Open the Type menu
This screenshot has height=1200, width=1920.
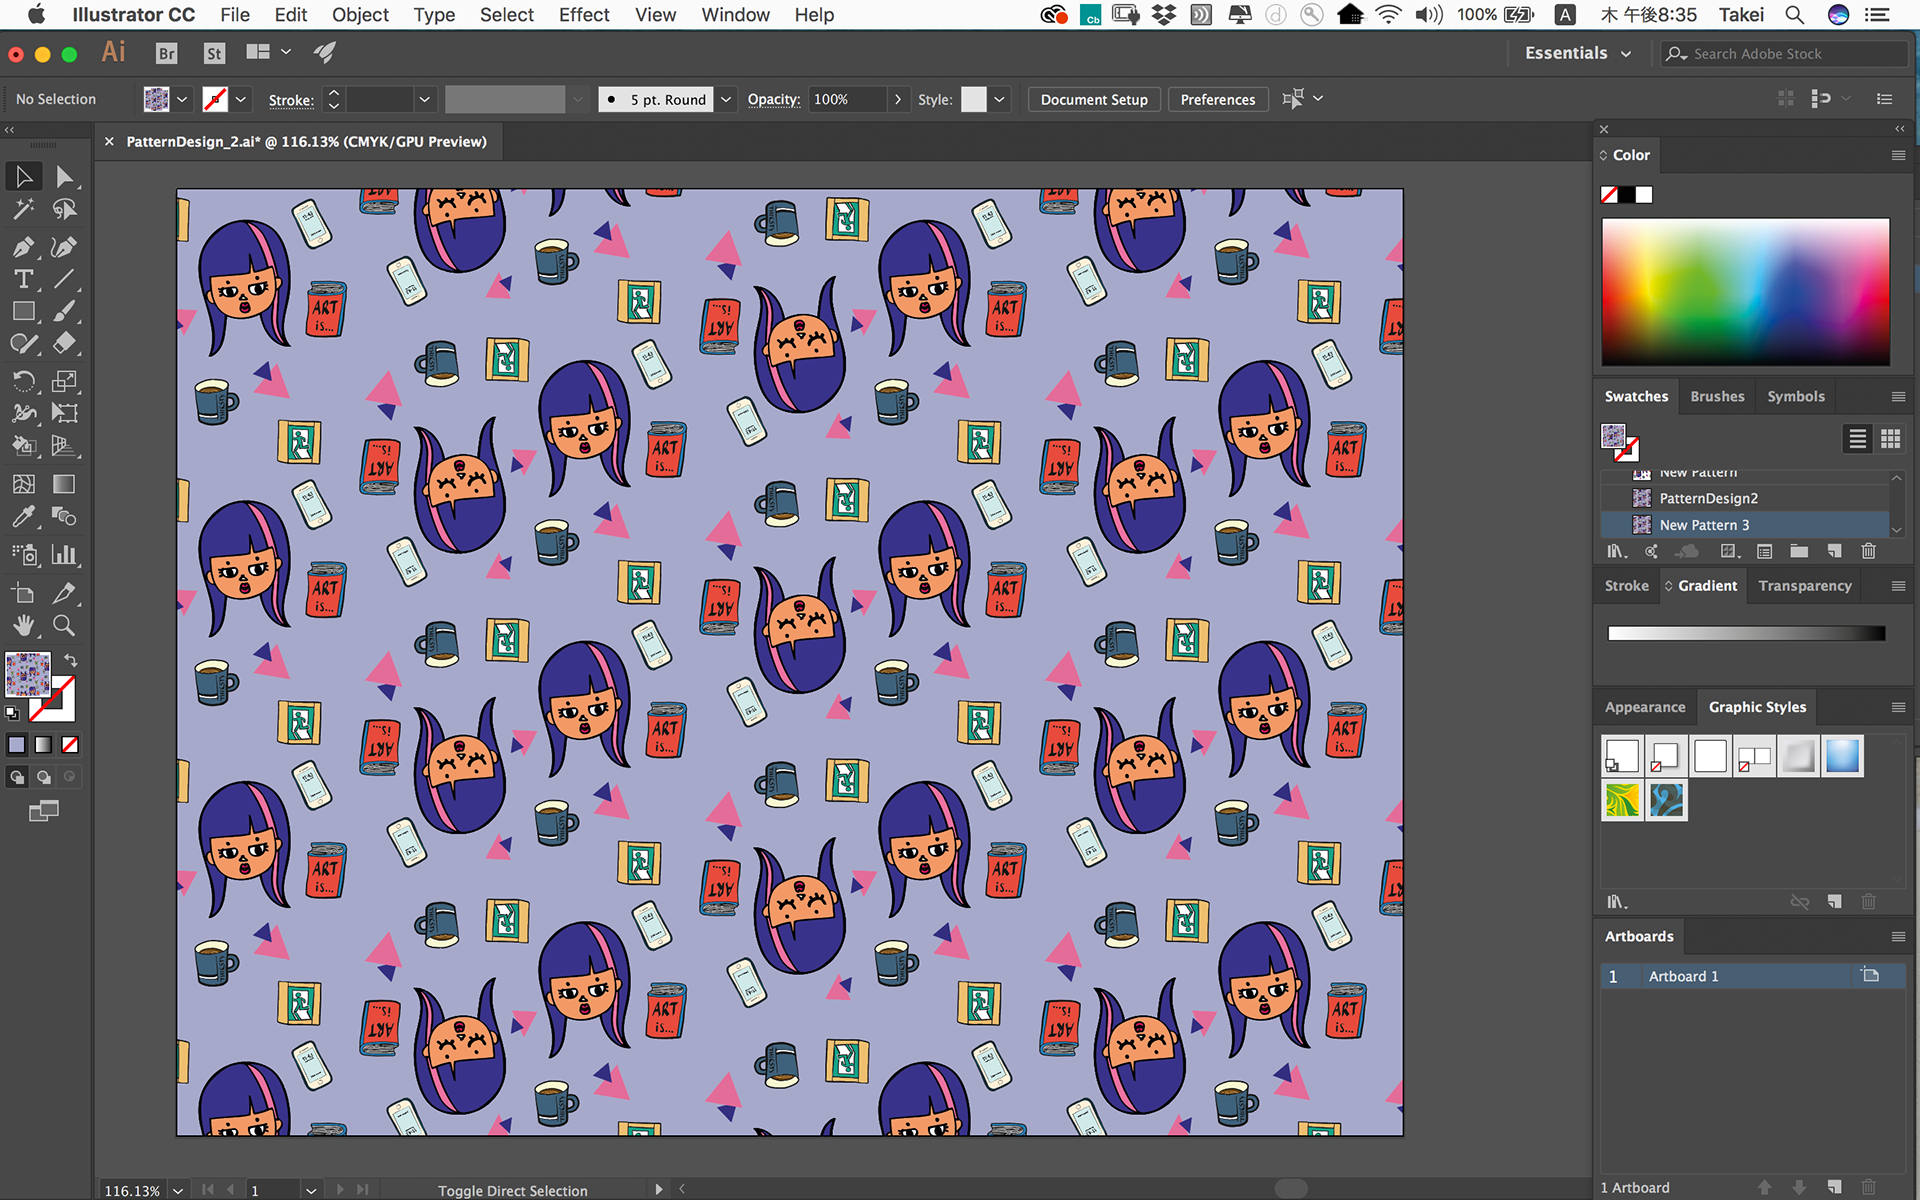(x=434, y=15)
